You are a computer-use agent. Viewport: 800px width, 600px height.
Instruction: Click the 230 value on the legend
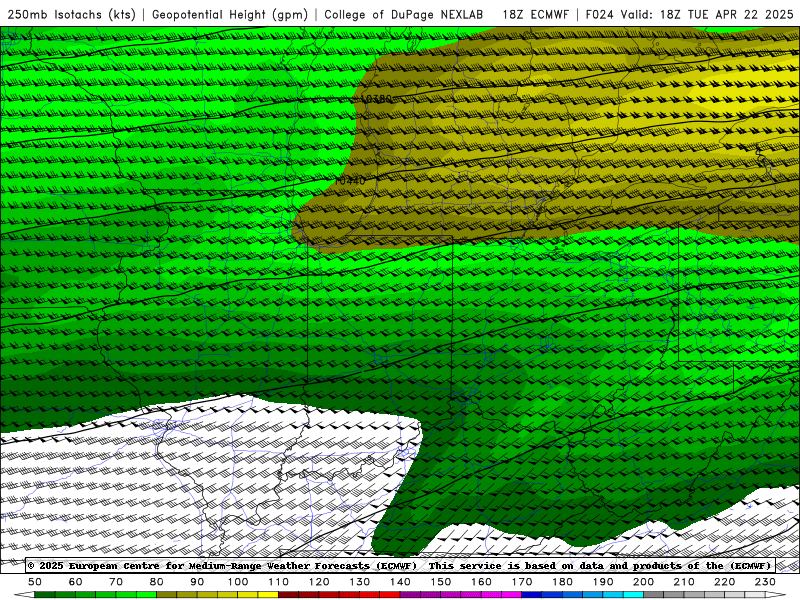pos(765,582)
